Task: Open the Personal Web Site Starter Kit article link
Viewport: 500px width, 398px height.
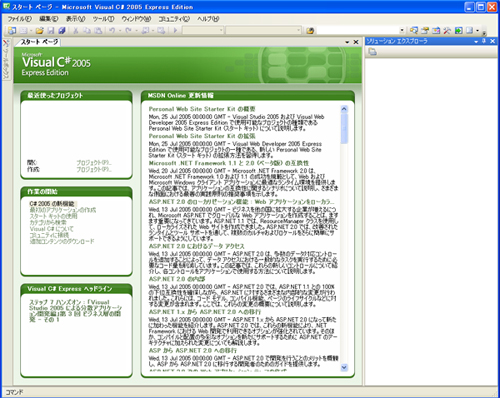Action: click(x=202, y=109)
